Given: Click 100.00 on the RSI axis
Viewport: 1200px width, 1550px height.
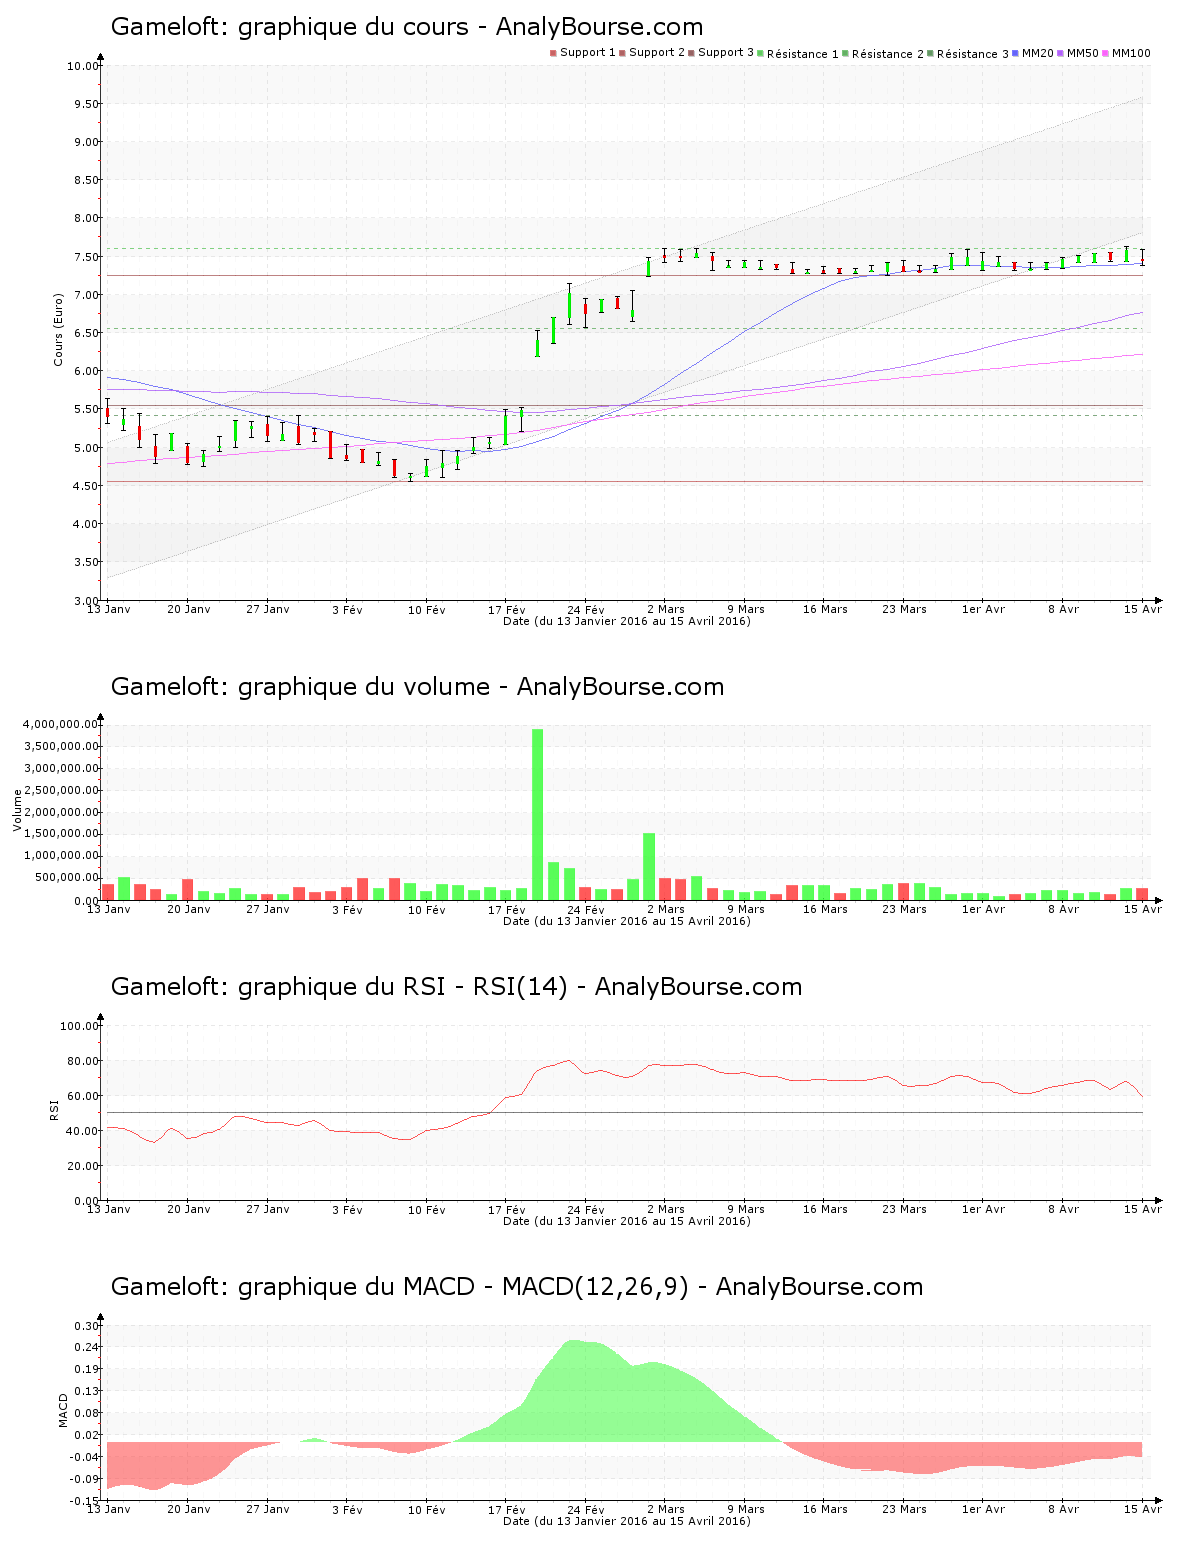Looking at the screenshot, I should tap(80, 1026).
